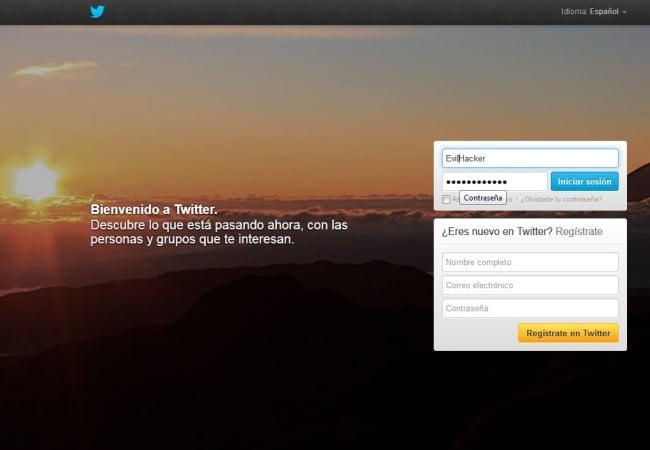The height and width of the screenshot is (450, 650).
Task: Select the Correo electrónico field
Action: click(530, 285)
